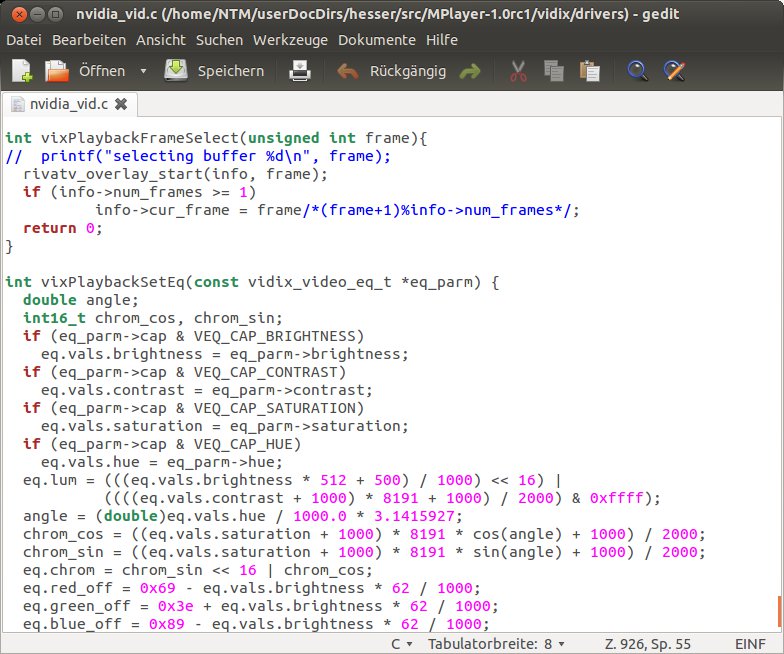Click the window maximize button

click(56, 14)
